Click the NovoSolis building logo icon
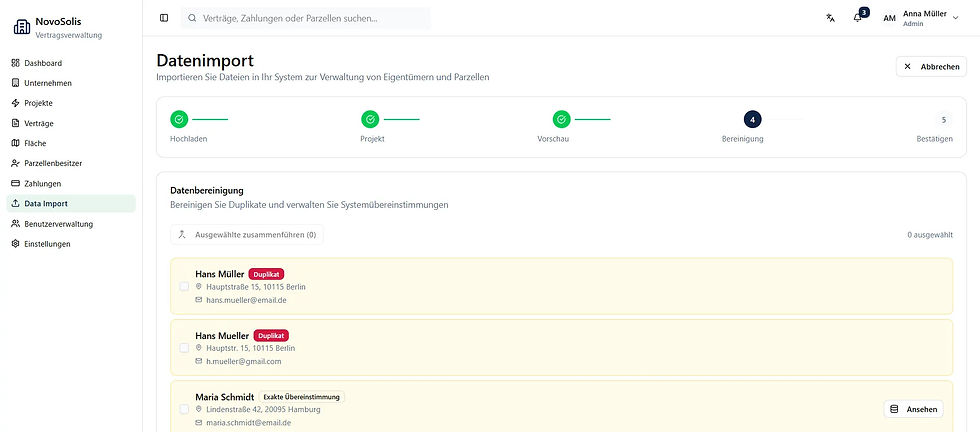Image resolution: width=980 pixels, height=432 pixels. (x=21, y=27)
